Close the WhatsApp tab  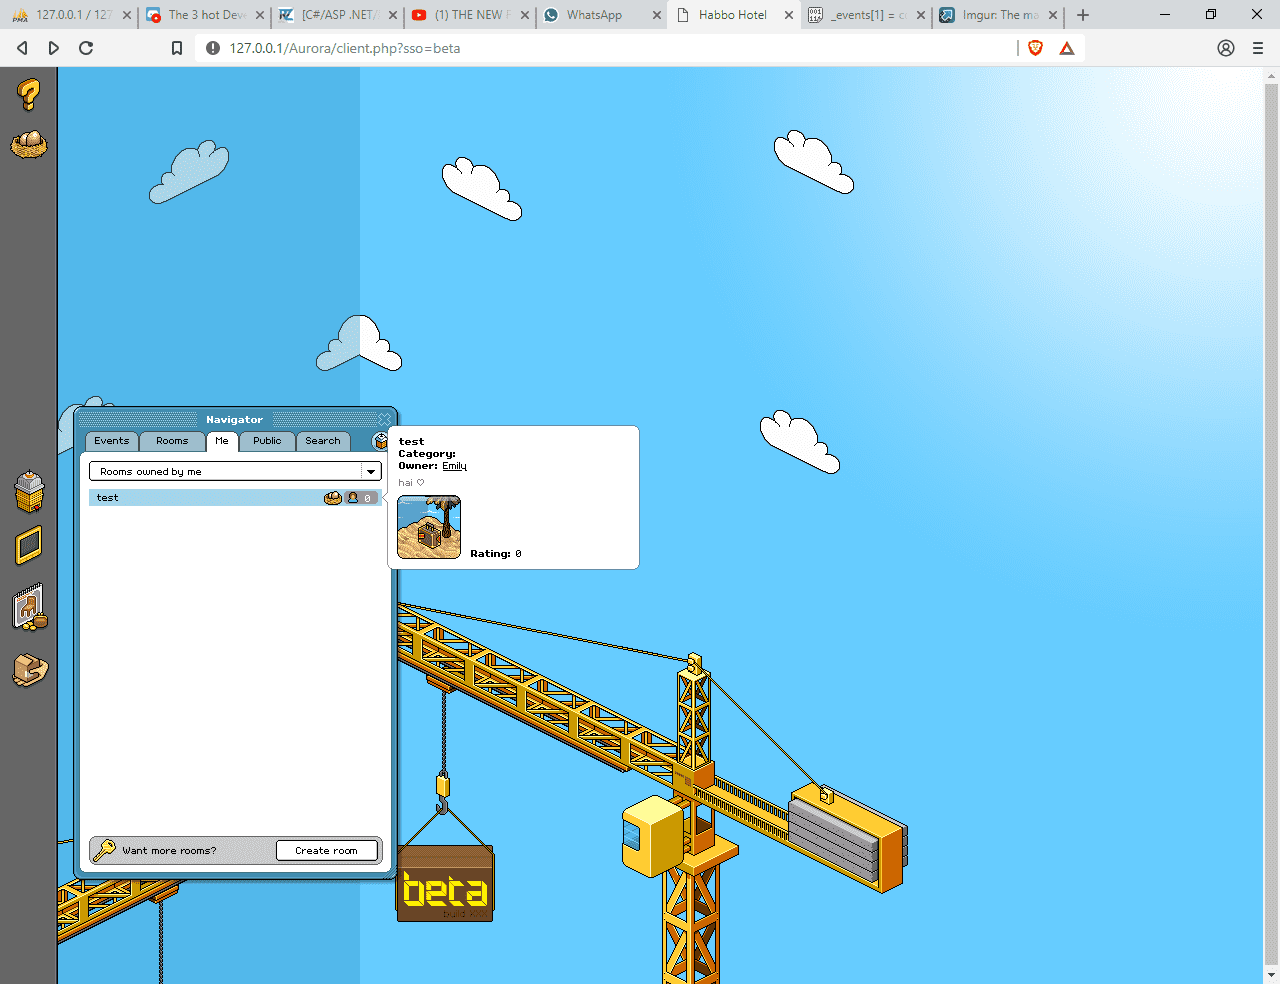pyautogui.click(x=657, y=15)
